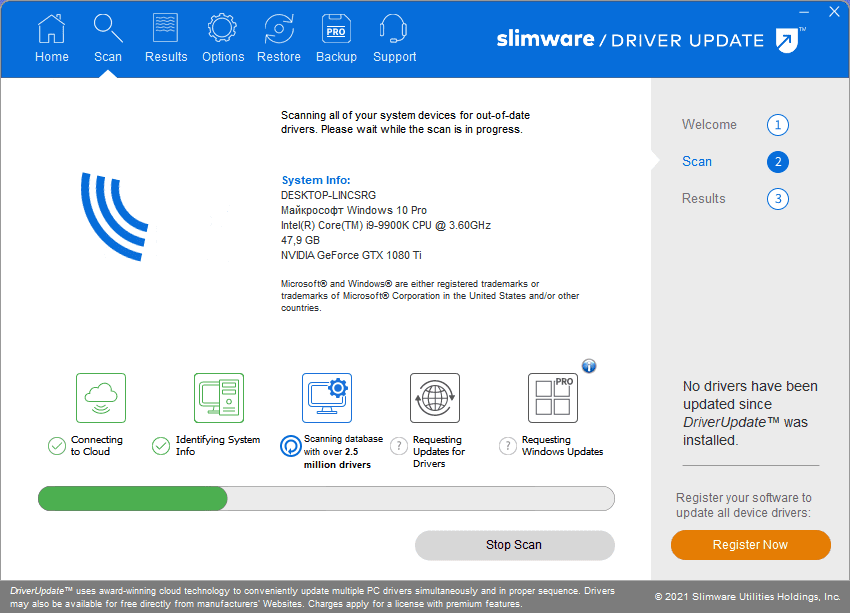Select the Scan magnifier icon

(108, 28)
